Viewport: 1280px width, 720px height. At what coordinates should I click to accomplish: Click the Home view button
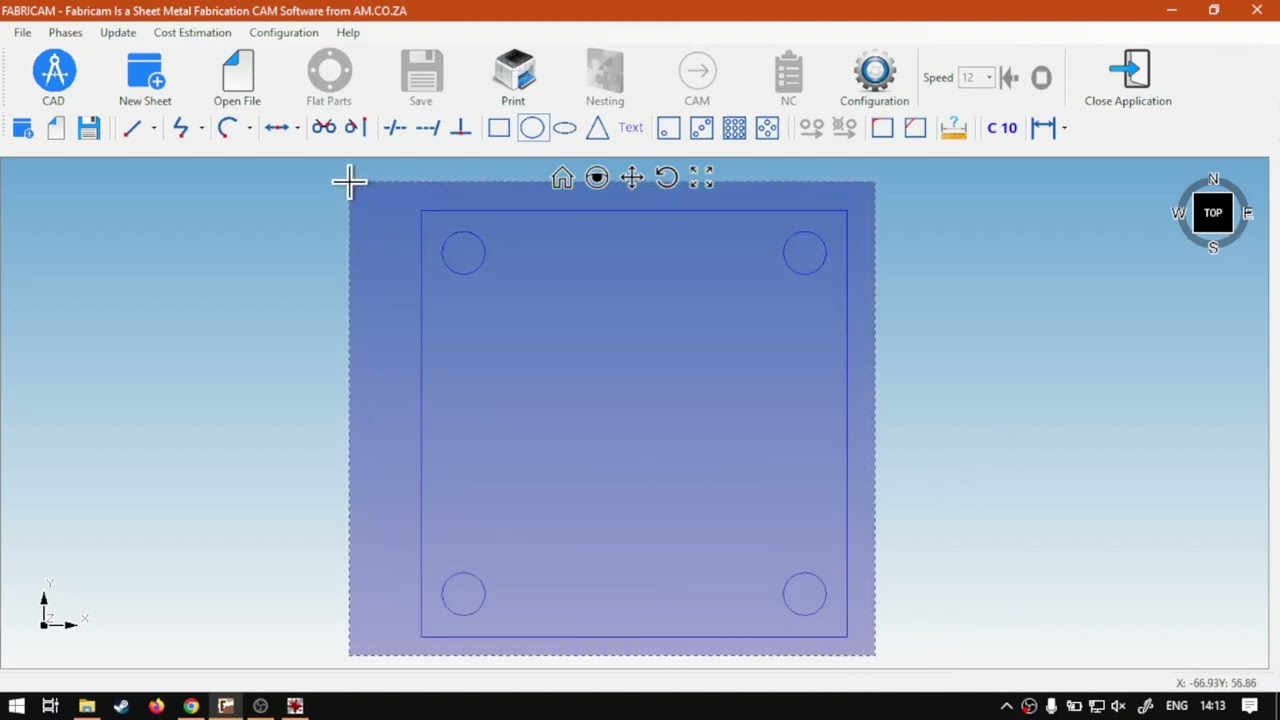point(562,178)
